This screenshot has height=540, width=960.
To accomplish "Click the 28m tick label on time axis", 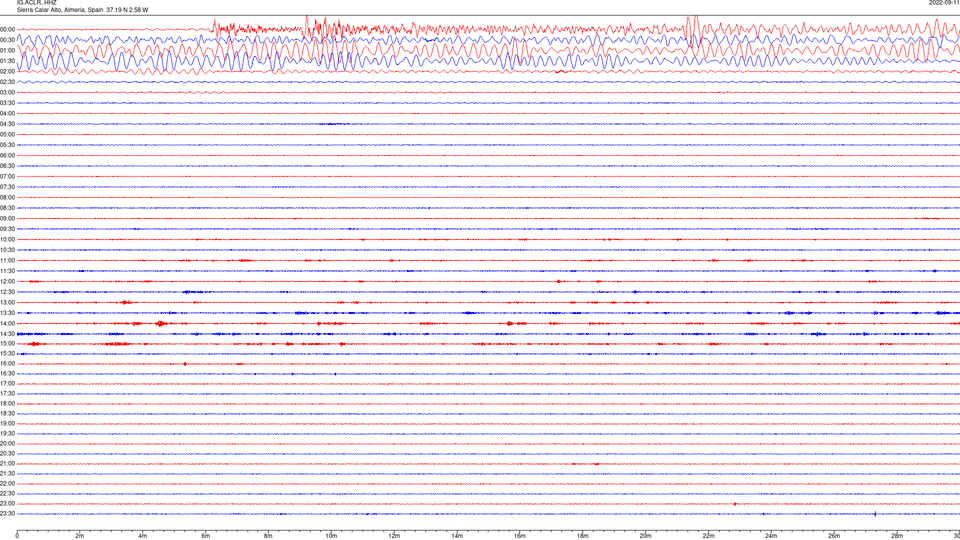I will tap(896, 536).
